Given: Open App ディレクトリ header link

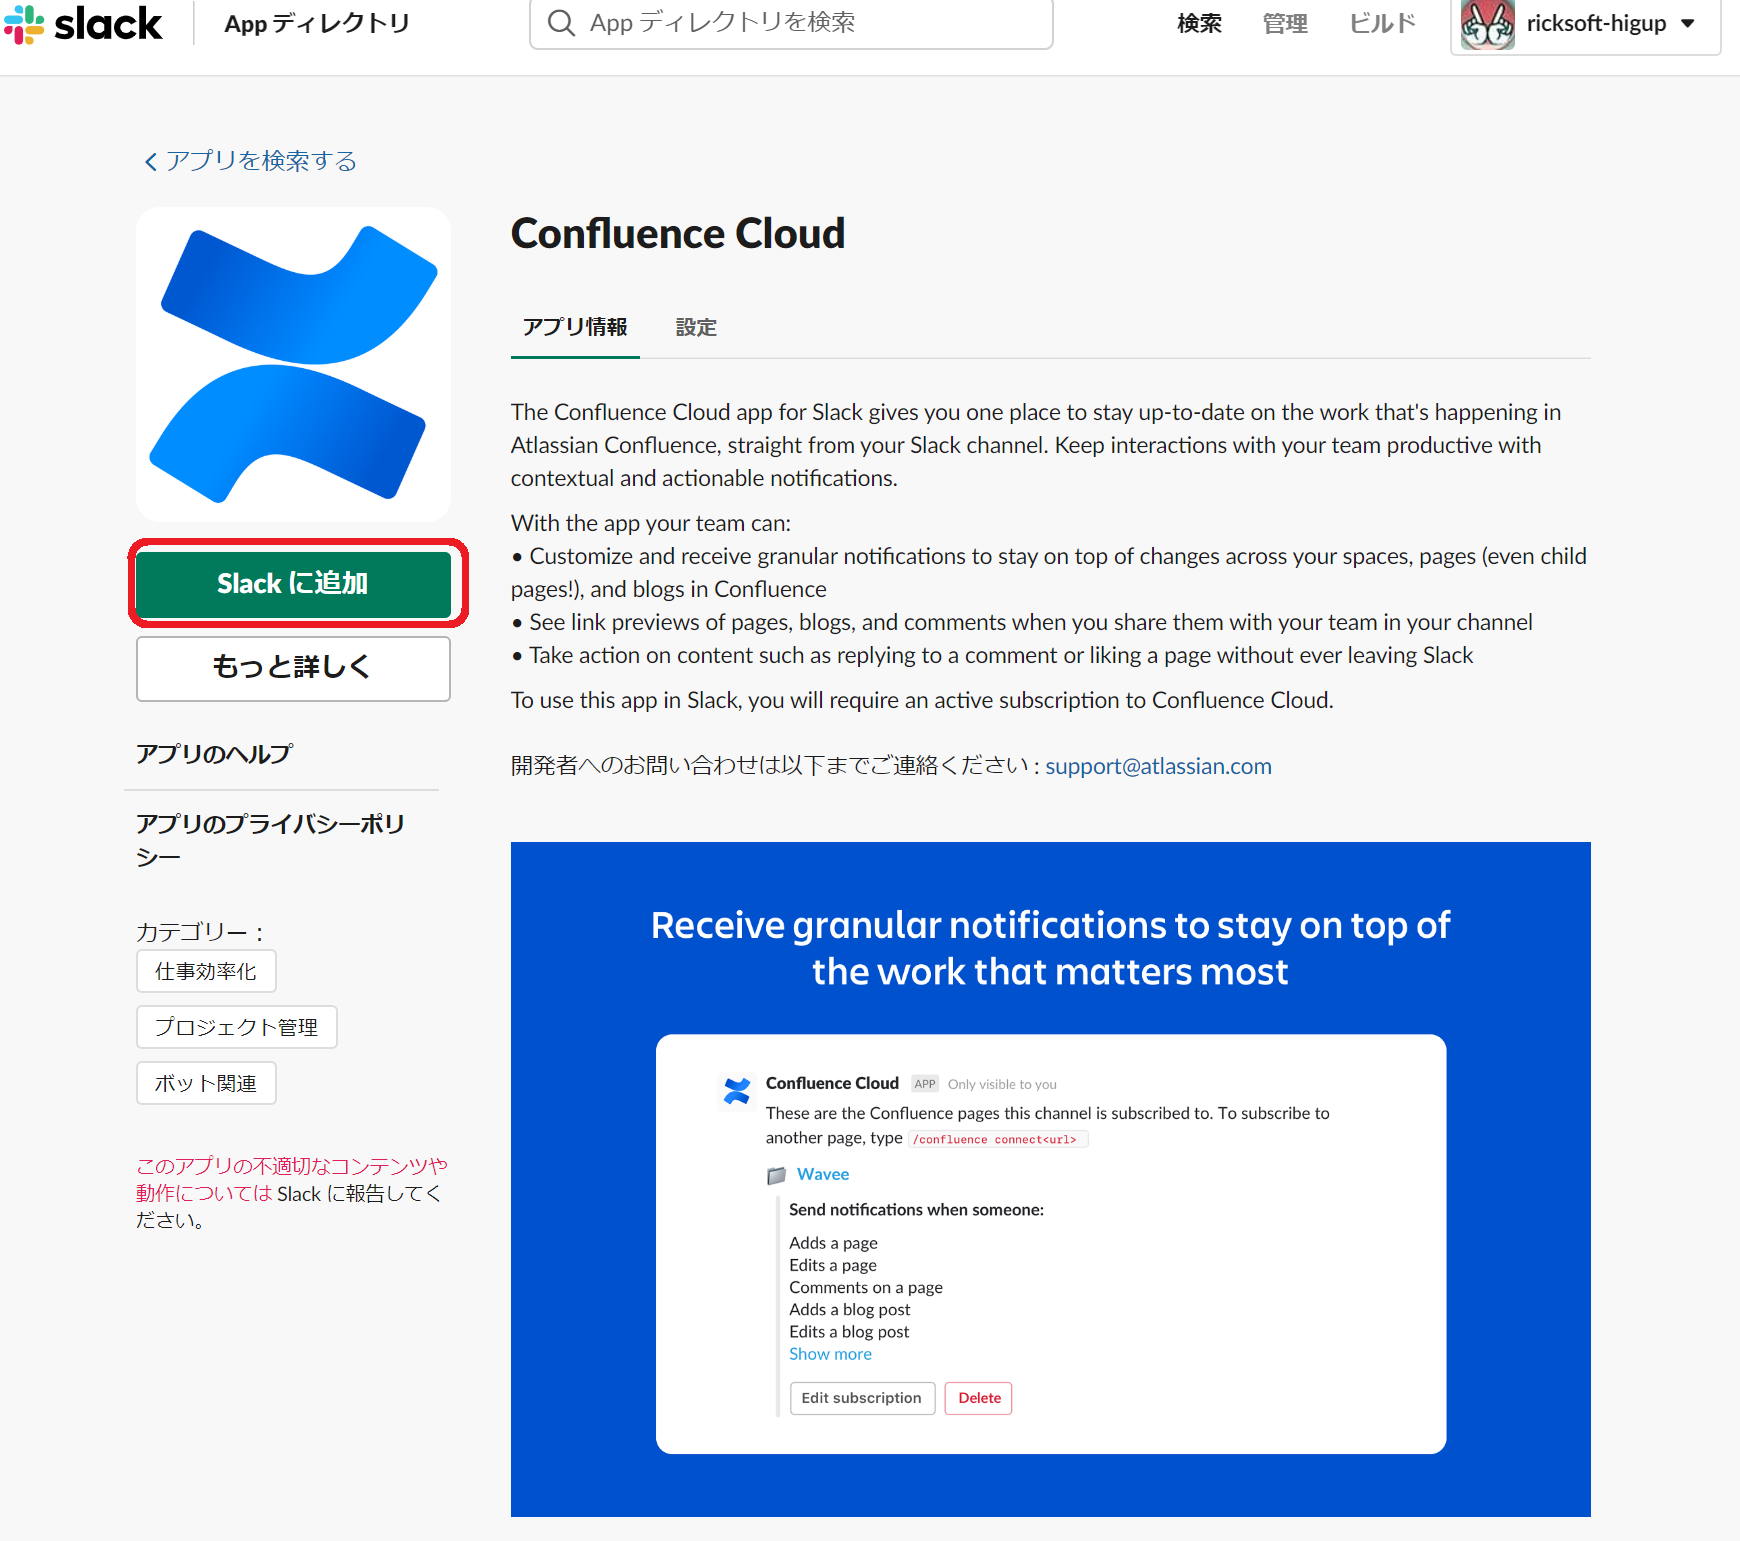Looking at the screenshot, I should (x=317, y=24).
